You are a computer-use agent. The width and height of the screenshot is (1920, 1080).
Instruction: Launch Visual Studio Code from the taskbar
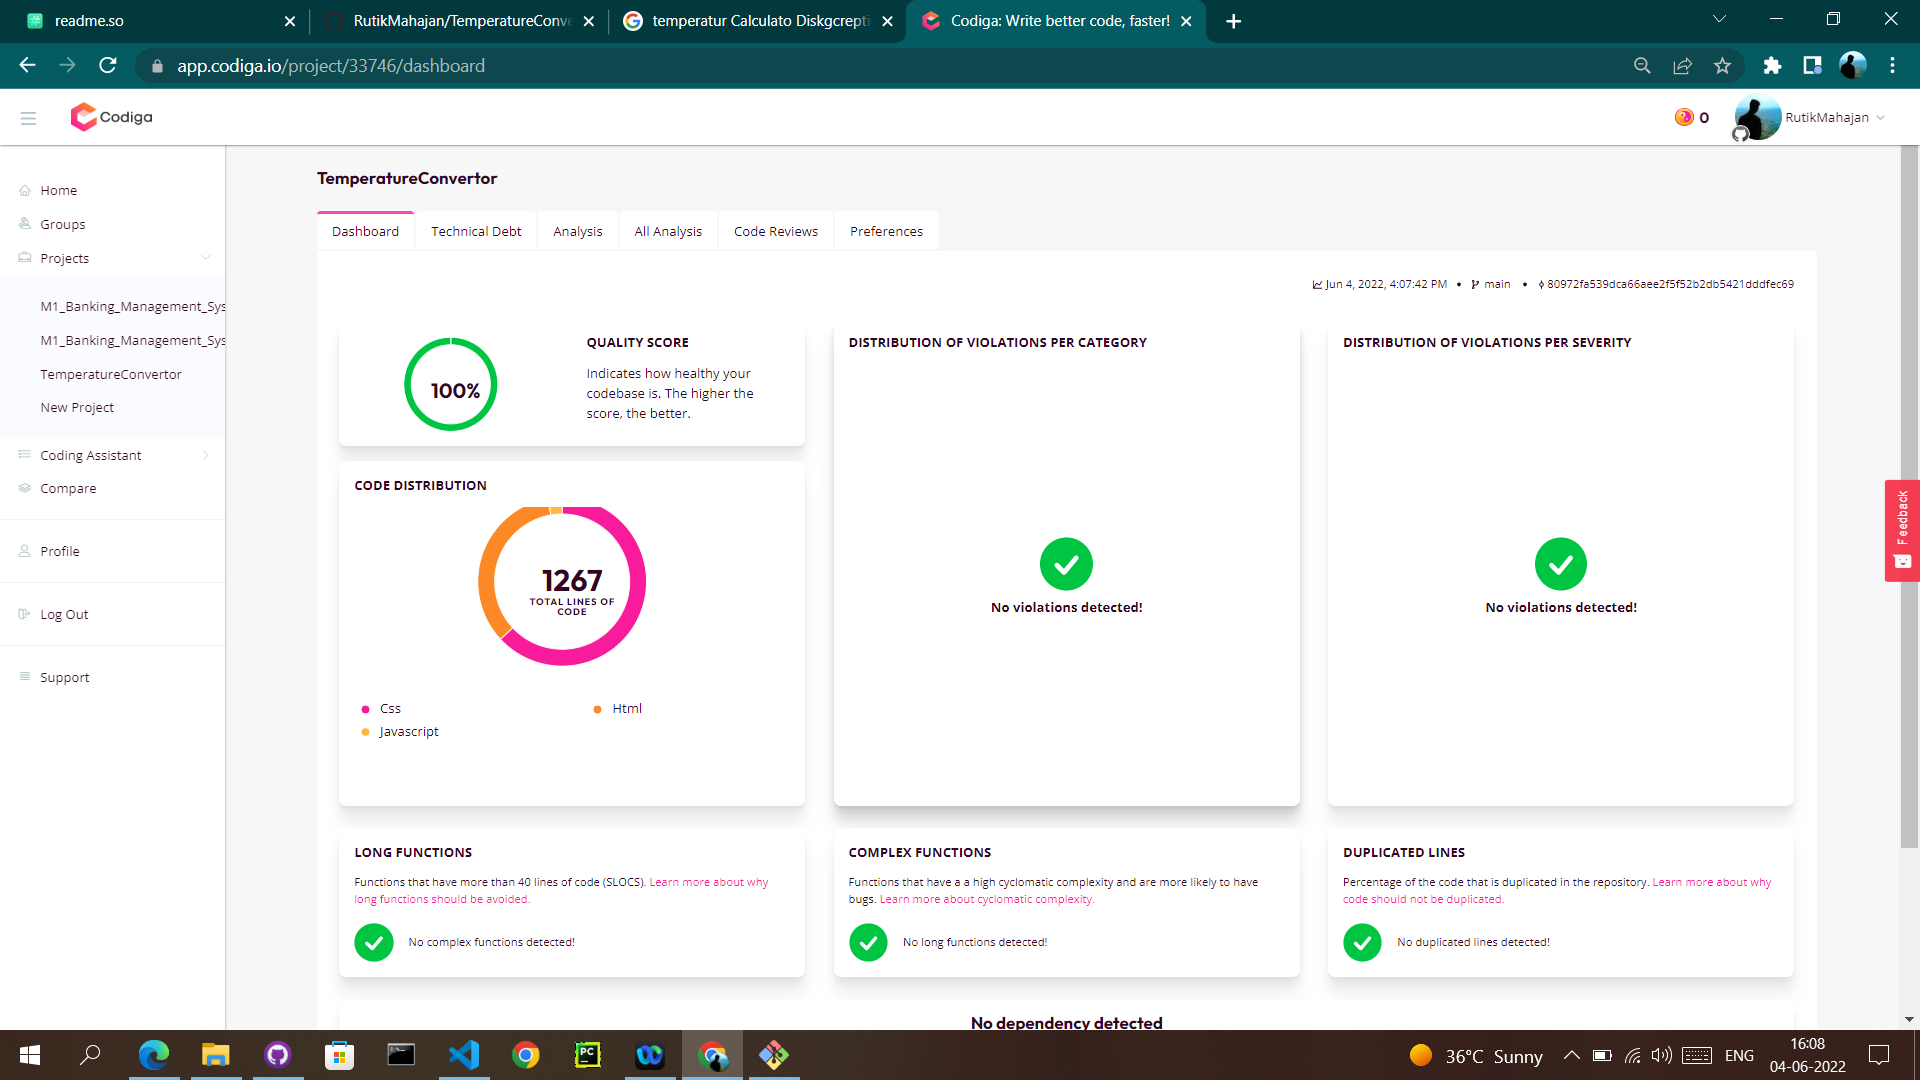[x=463, y=1055]
